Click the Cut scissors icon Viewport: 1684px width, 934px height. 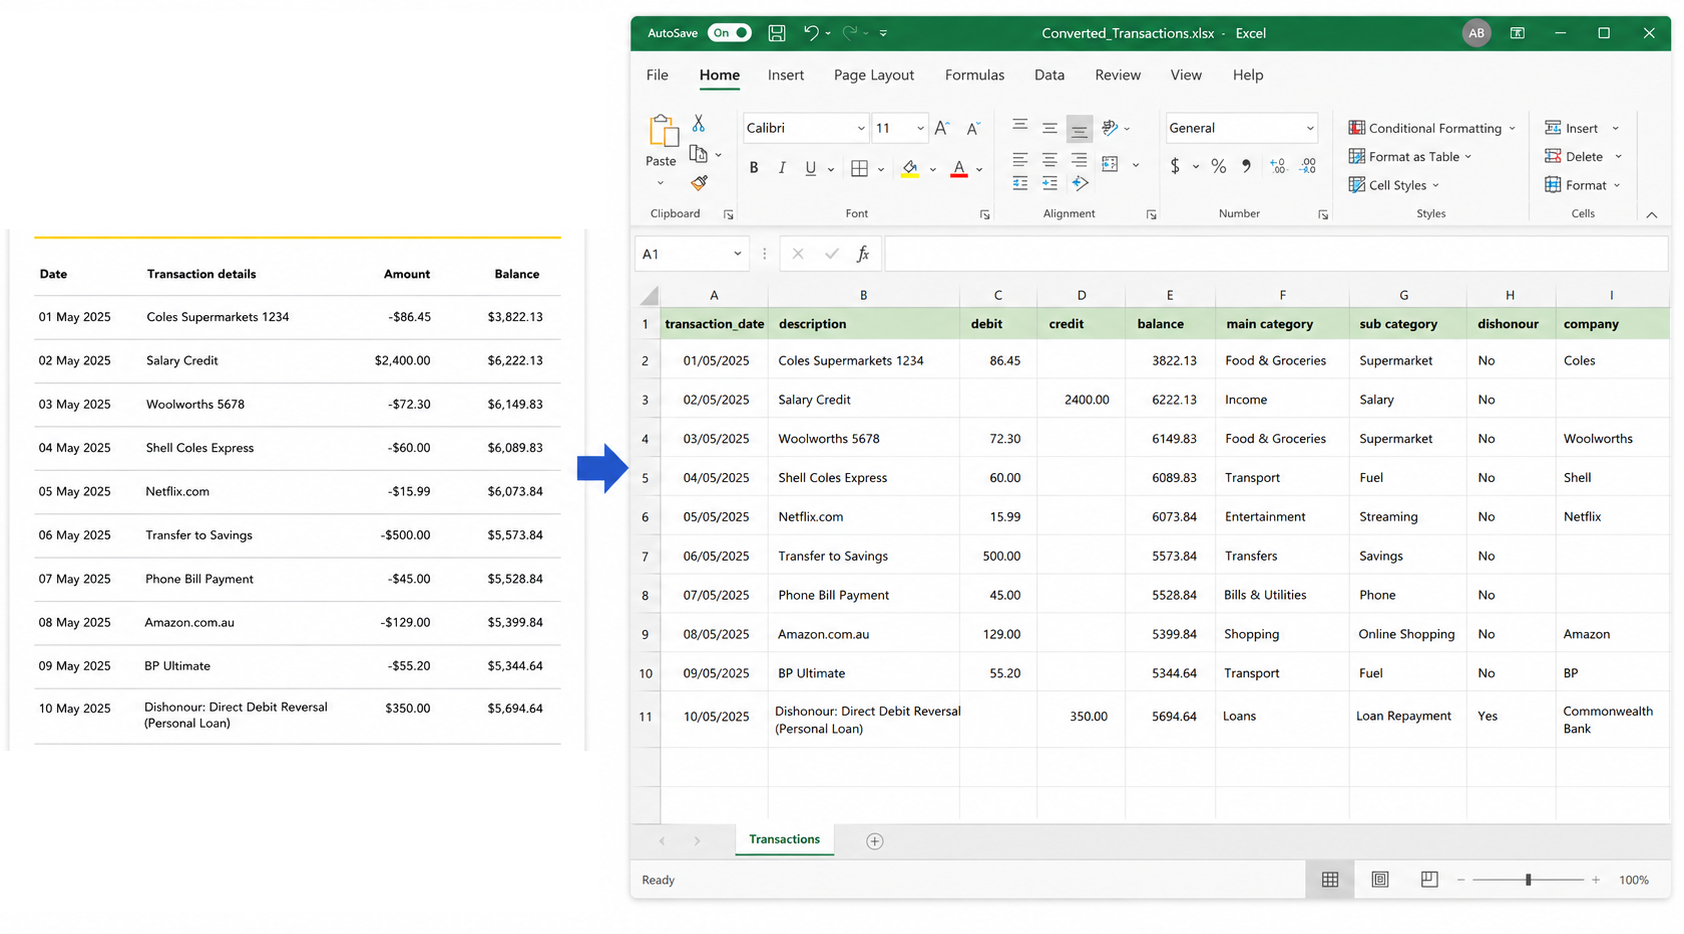(699, 123)
